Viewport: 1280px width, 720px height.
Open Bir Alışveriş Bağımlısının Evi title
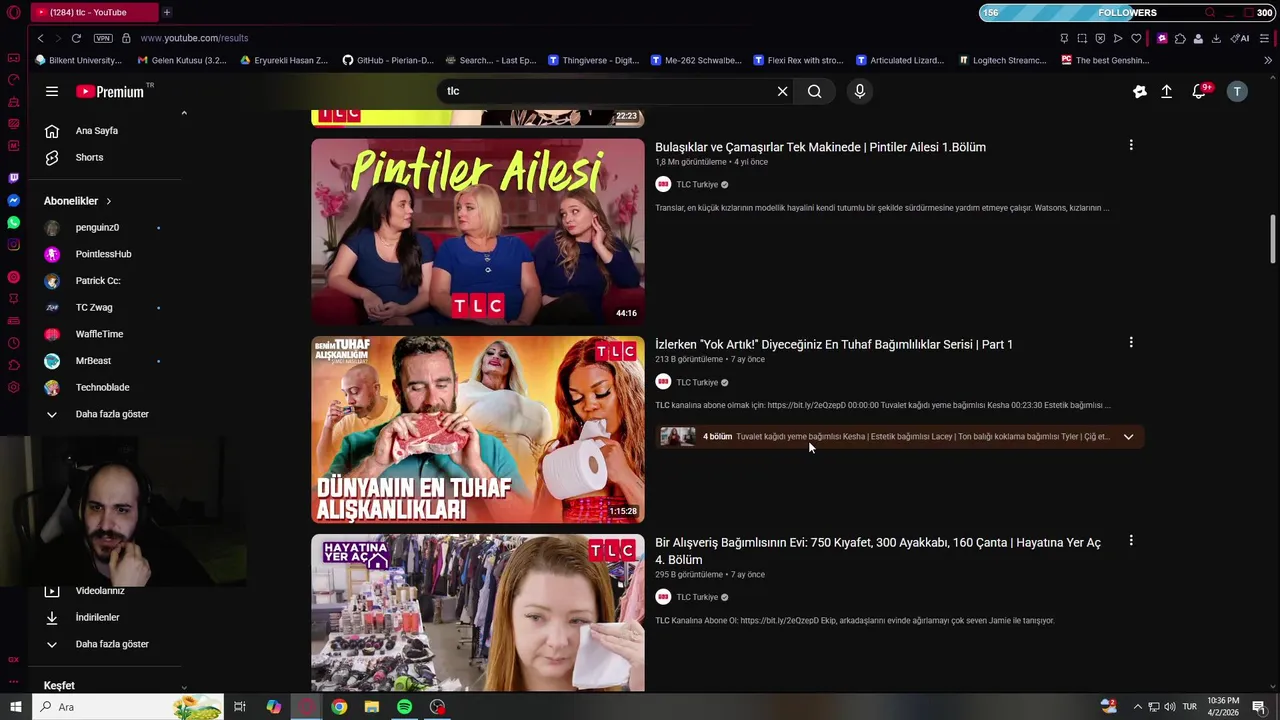coord(878,551)
